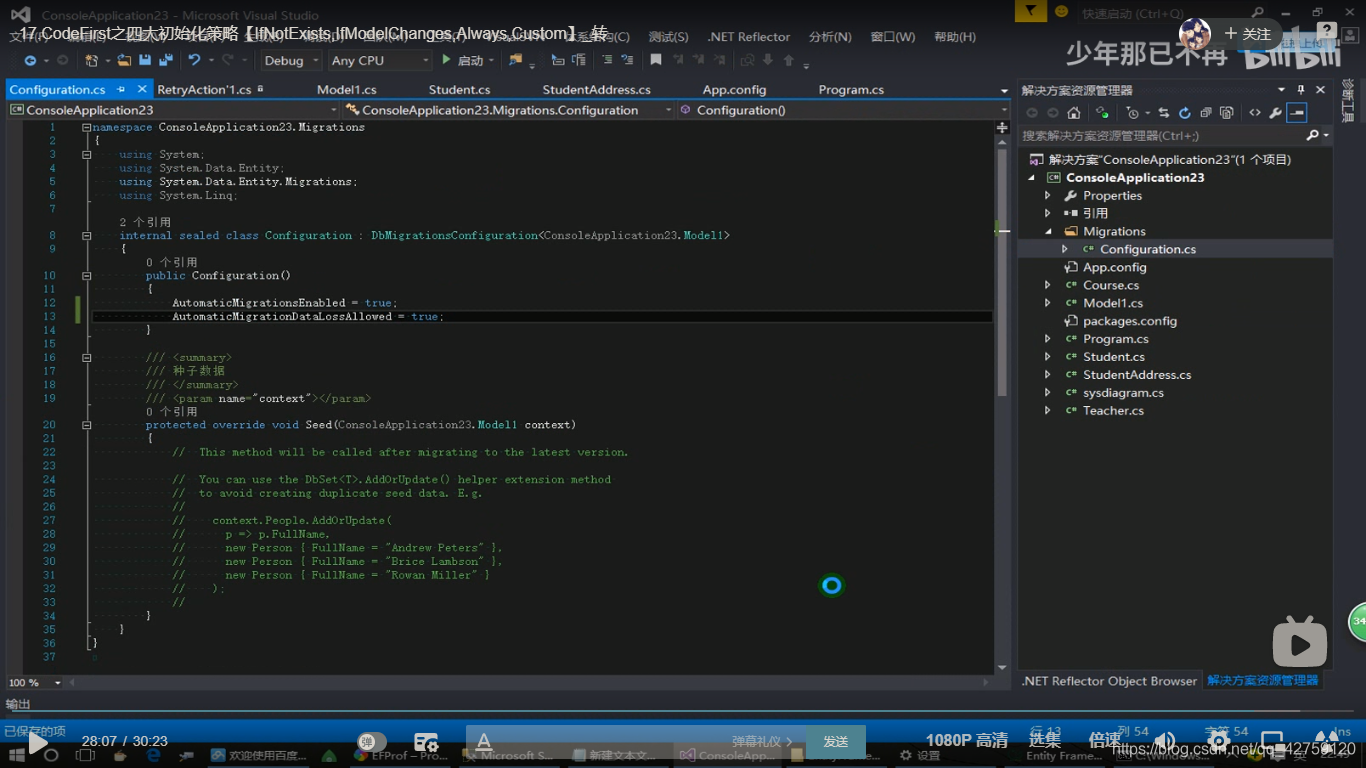Image resolution: width=1366 pixels, height=768 pixels.
Task: Open the 测试(S) menu
Action: click(x=668, y=37)
